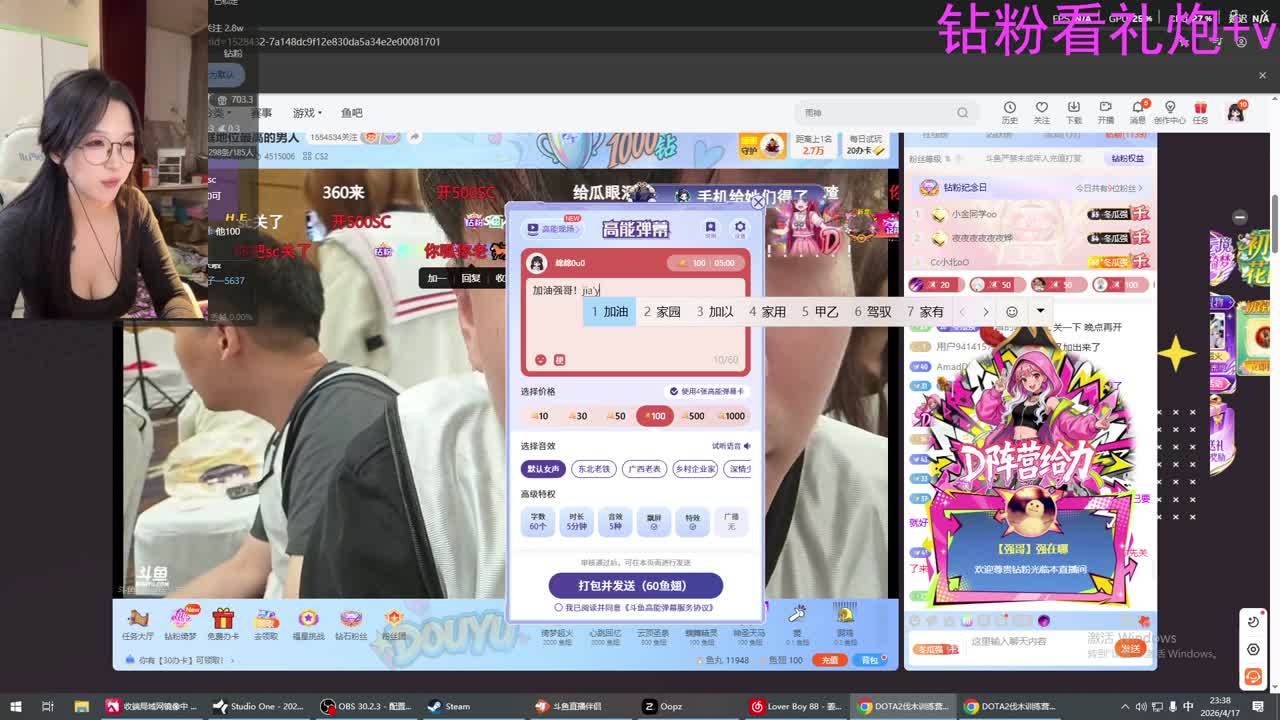The height and width of the screenshot is (720, 1280).
Task: Open the 鱼吧 navigation tab
Action: [351, 113]
